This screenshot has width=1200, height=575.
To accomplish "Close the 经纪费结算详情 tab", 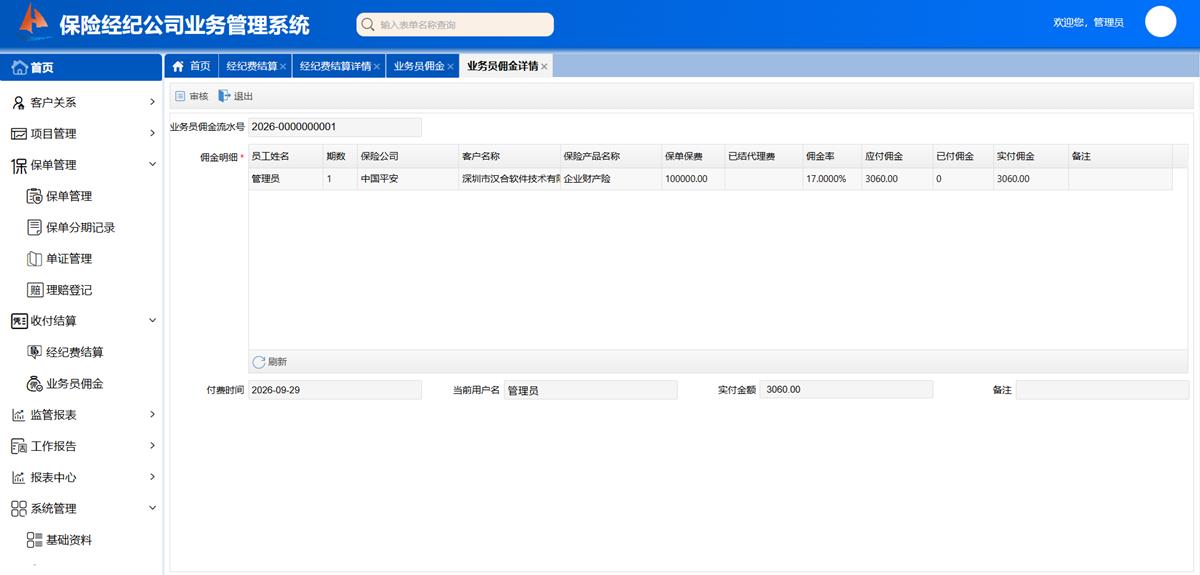I will pos(377,67).
